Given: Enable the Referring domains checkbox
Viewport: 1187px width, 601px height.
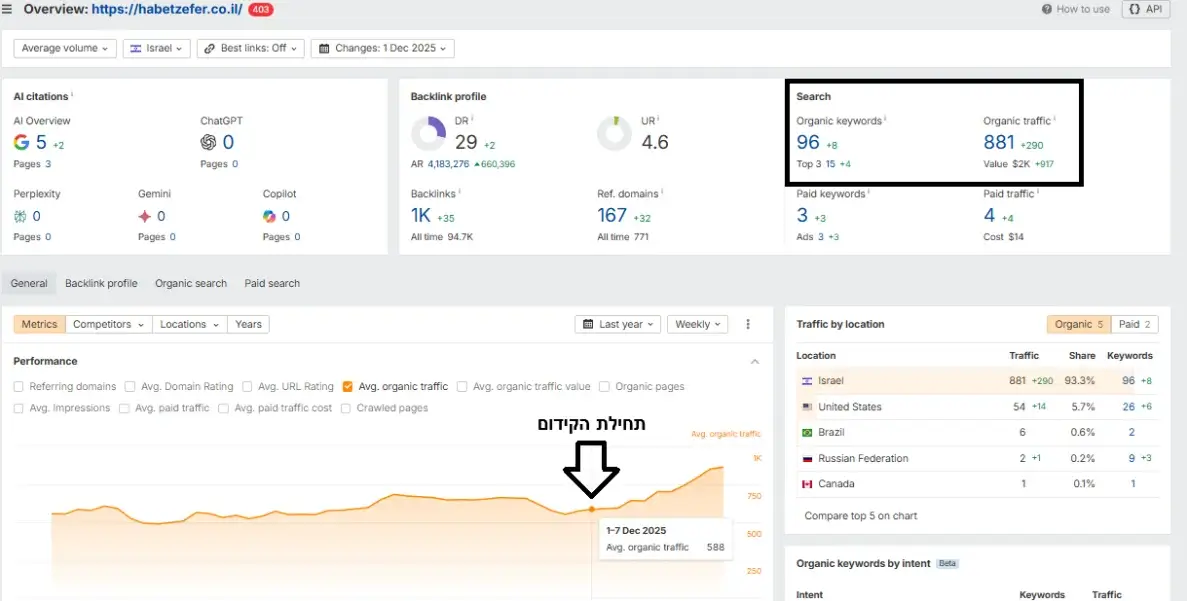Looking at the screenshot, I should point(20,386).
